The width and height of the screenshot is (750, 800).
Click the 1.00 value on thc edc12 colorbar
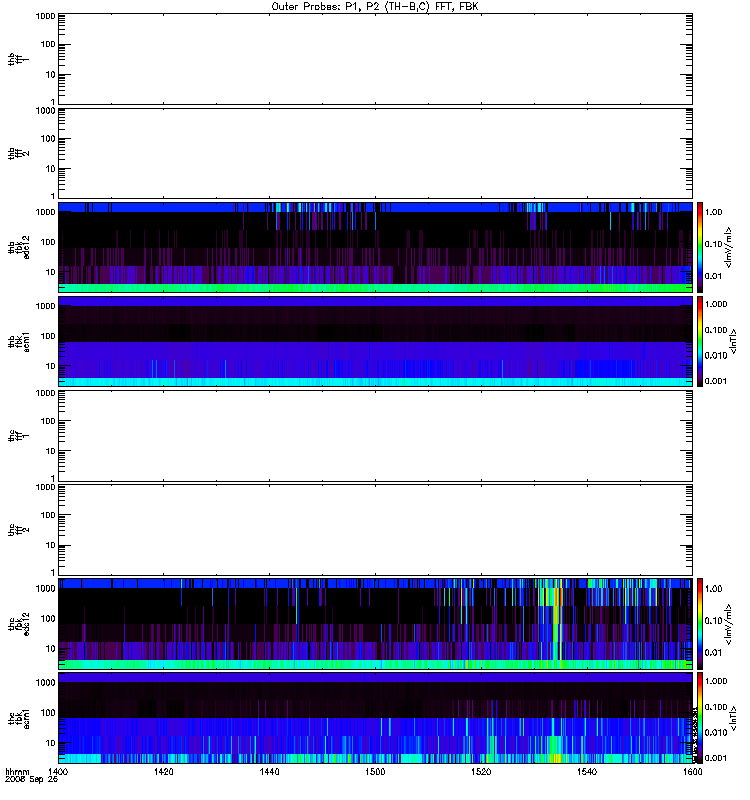click(x=714, y=588)
